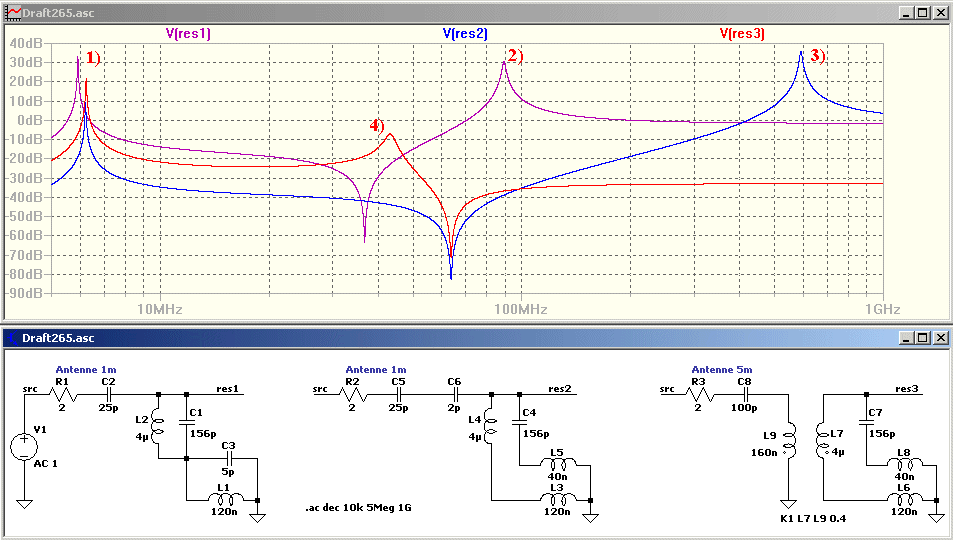Screen dimensions: 953x540
Task: Maximize the schematic window
Action: coord(923,338)
